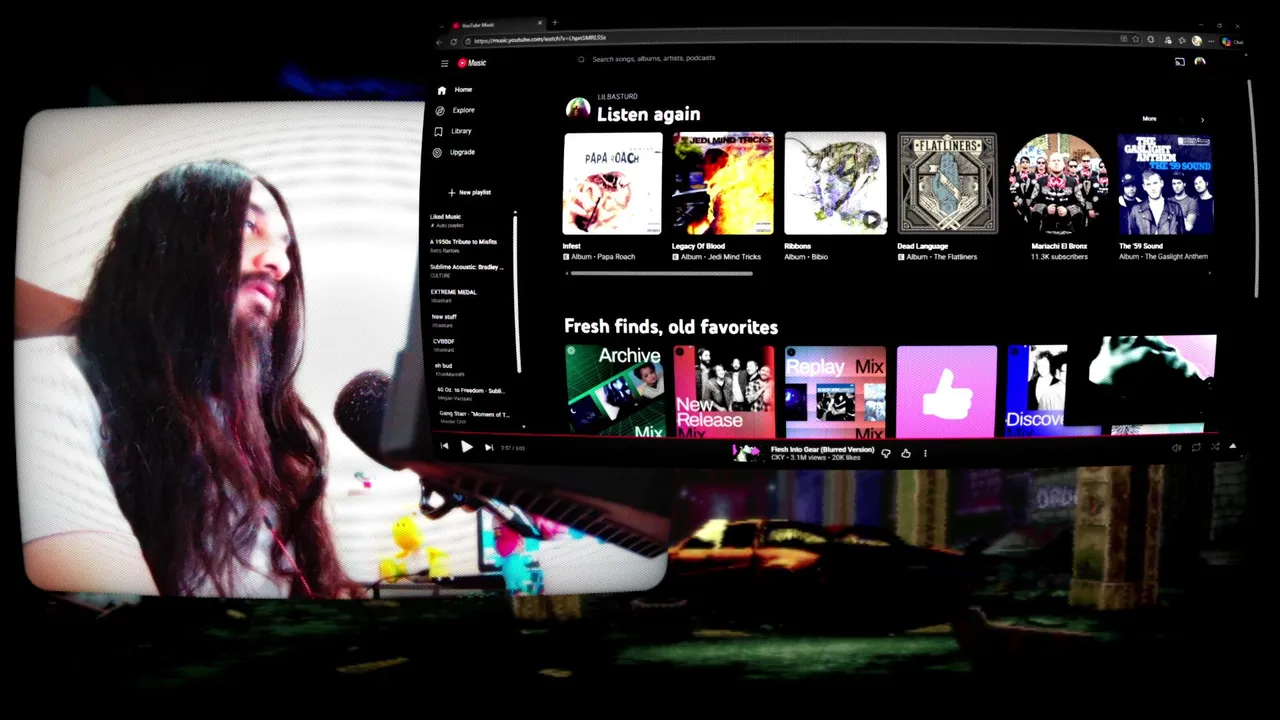Click the YouTube Music logo

coord(472,63)
